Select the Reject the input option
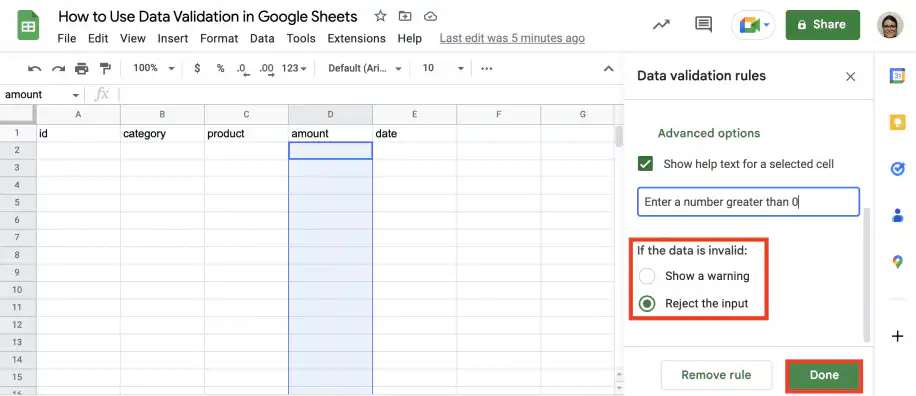Image resolution: width=916 pixels, height=396 pixels. pyautogui.click(x=647, y=304)
